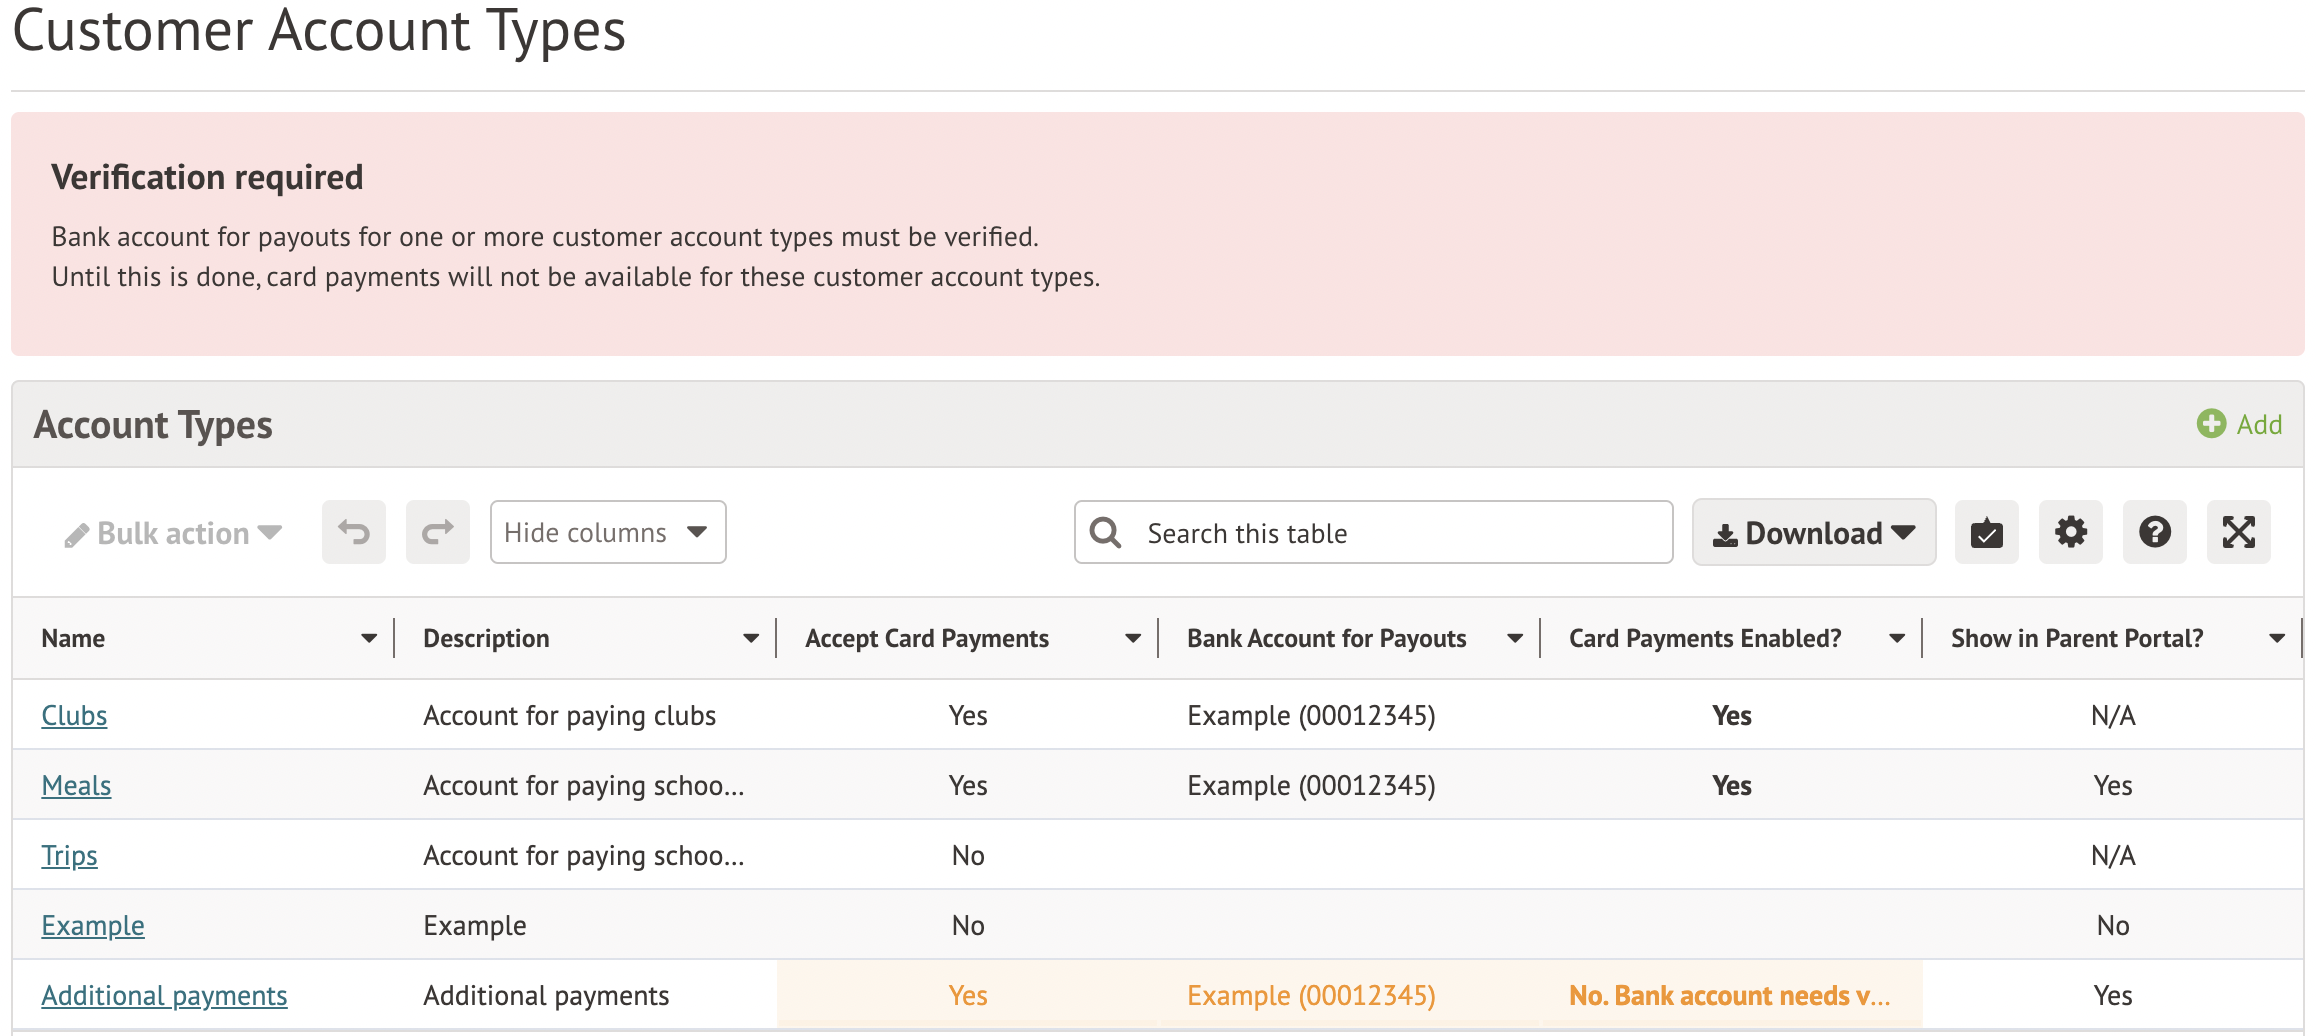Click the redo arrow icon
This screenshot has width=2316, height=1036.
point(437,532)
